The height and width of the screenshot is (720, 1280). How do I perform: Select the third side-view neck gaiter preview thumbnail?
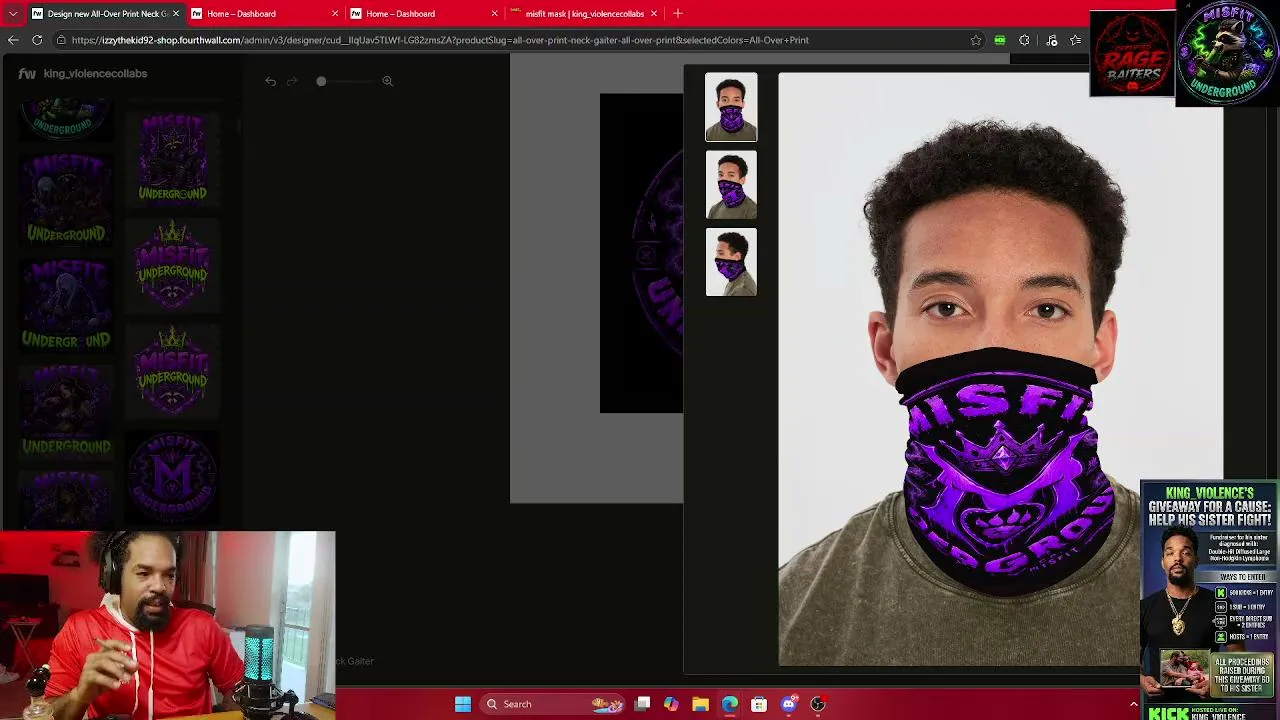coord(731,262)
